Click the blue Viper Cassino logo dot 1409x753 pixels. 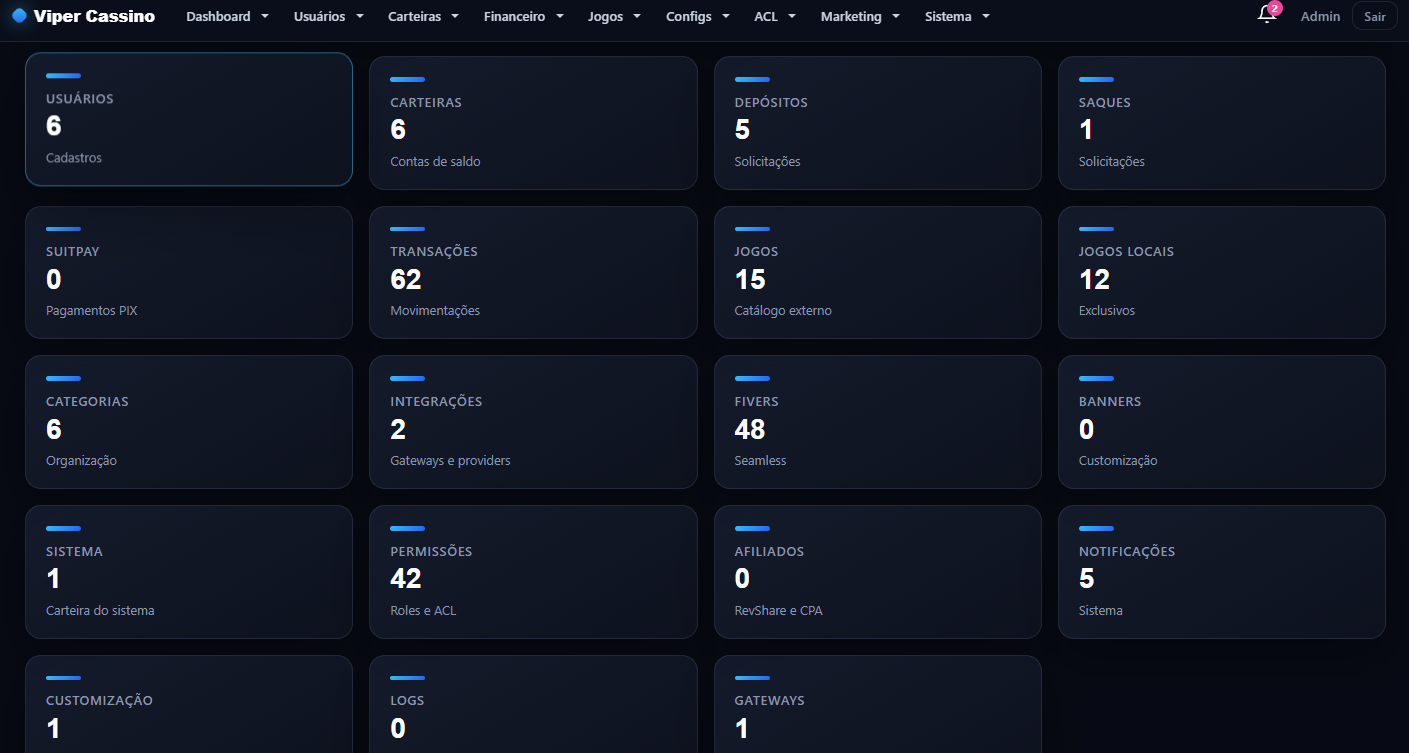(19, 16)
